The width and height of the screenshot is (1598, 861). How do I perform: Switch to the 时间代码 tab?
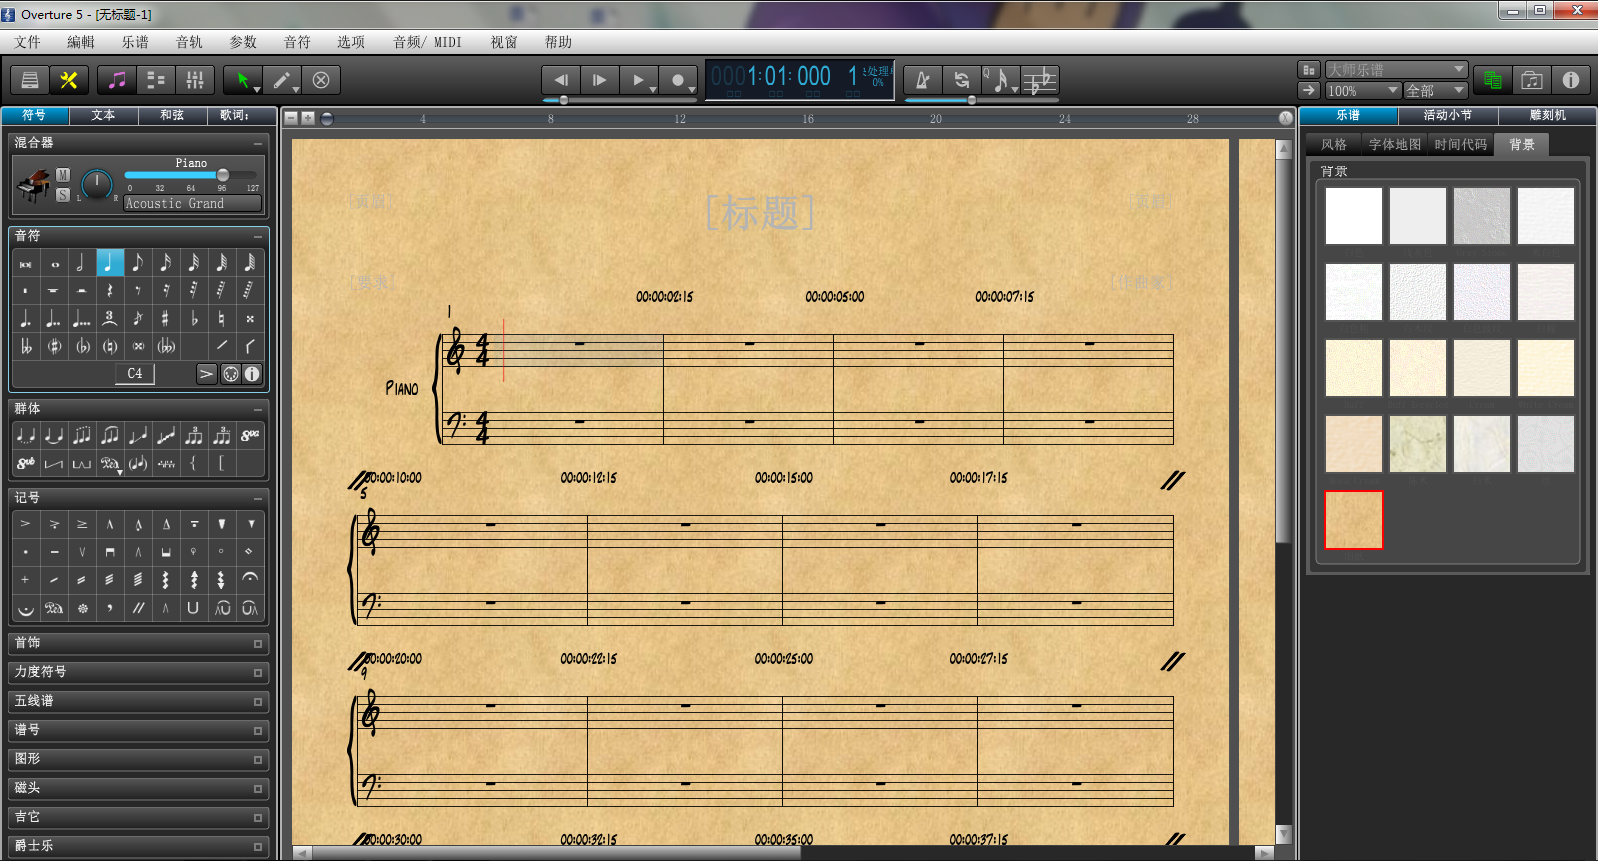click(x=1460, y=145)
